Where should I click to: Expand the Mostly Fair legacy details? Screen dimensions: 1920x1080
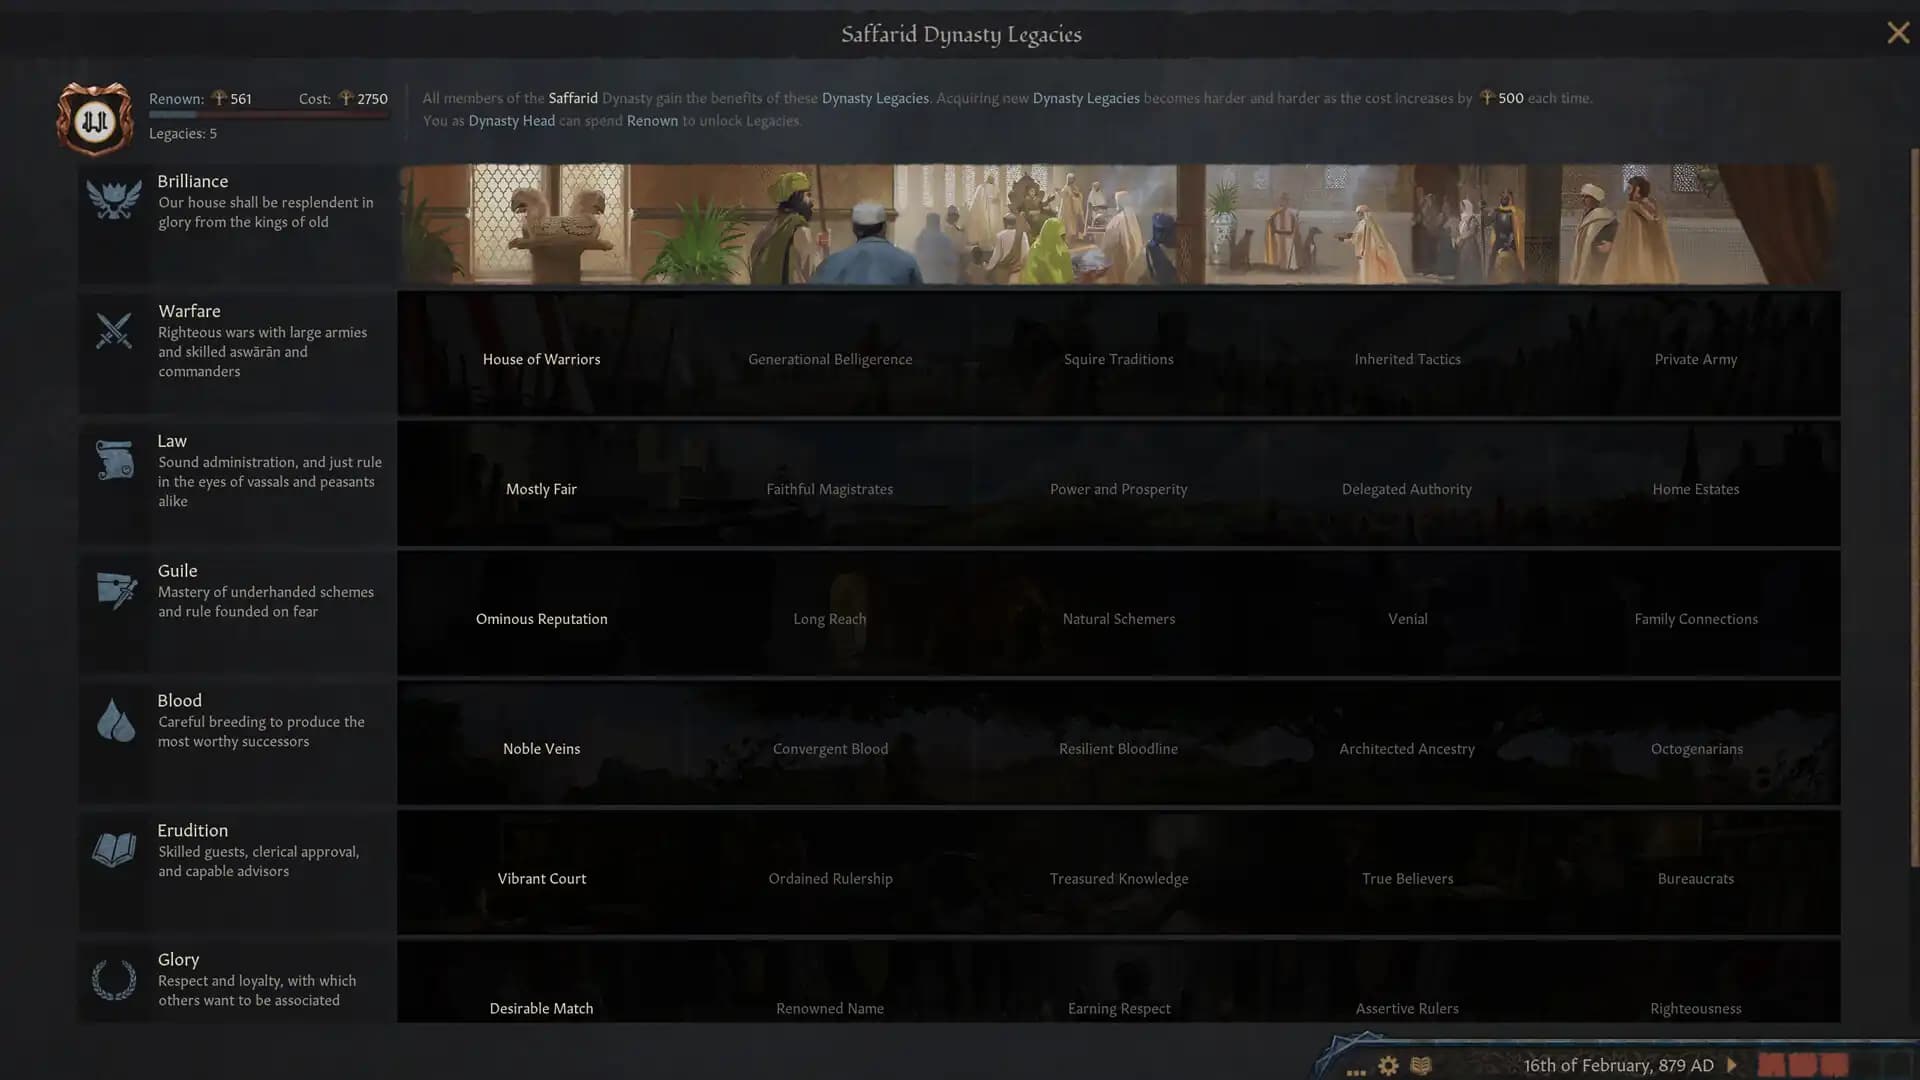(541, 488)
